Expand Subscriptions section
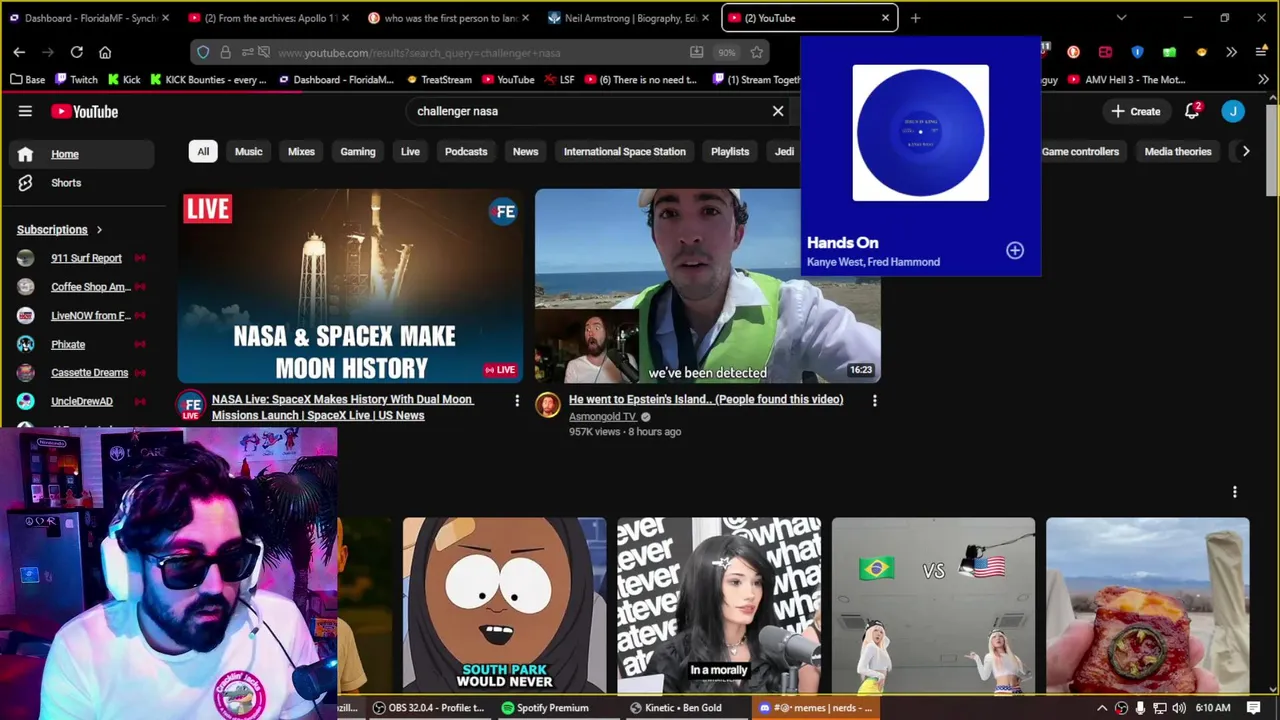The image size is (1280, 720). tap(60, 229)
